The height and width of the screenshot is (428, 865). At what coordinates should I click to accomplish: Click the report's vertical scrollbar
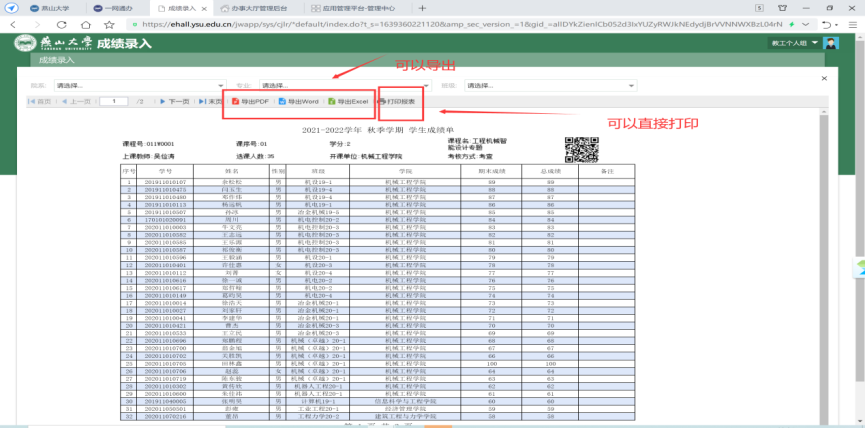point(824,250)
